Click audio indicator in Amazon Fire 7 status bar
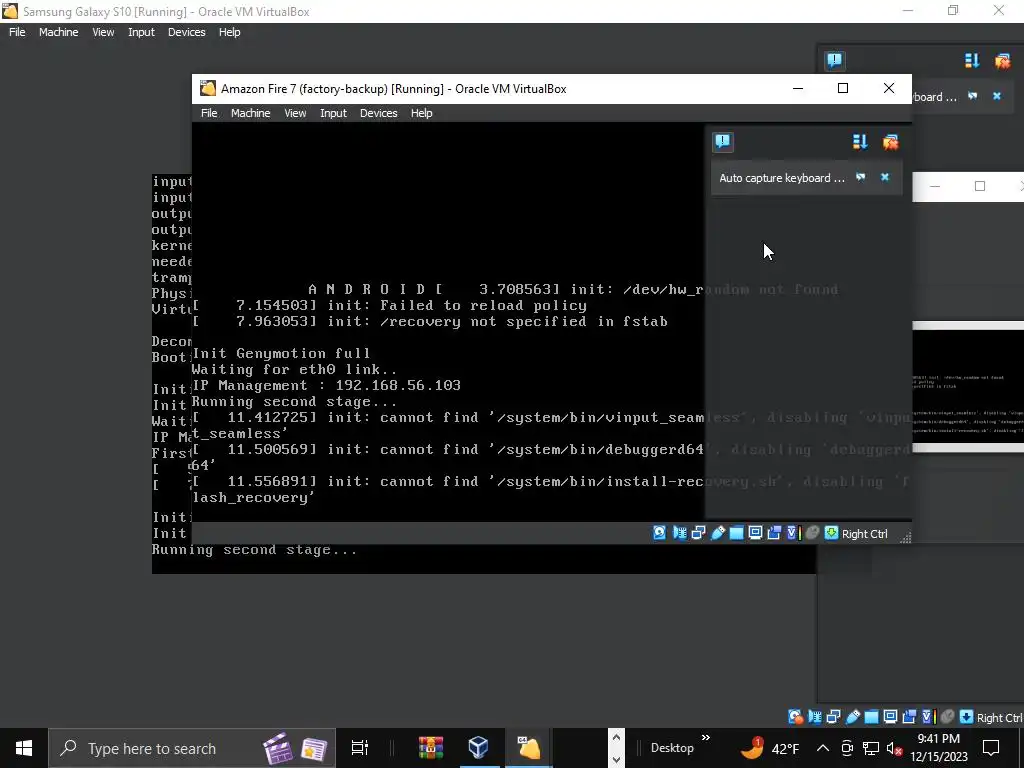This screenshot has height=768, width=1024. [679, 533]
